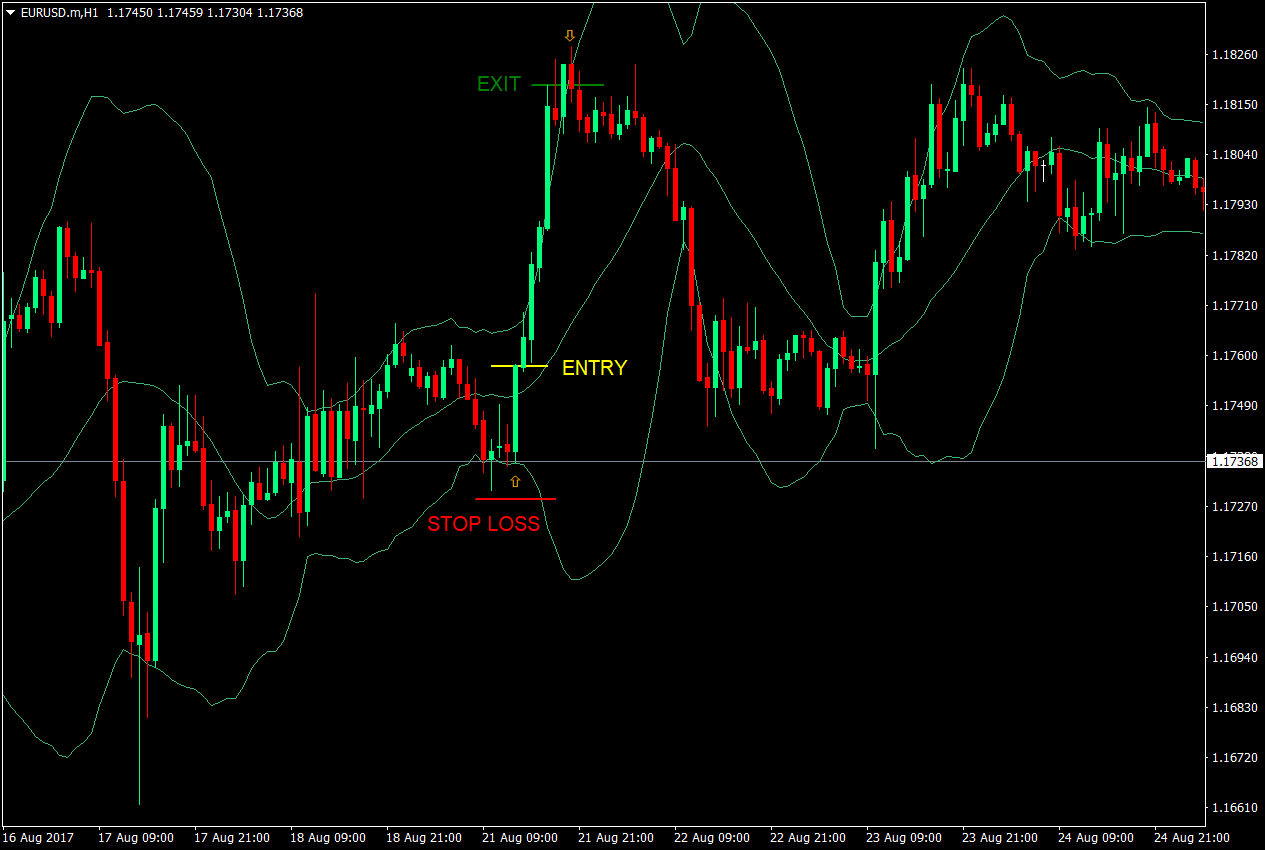Image resolution: width=1265 pixels, height=850 pixels.
Task: Select the yellow ENTRY text label
Action: (x=594, y=368)
